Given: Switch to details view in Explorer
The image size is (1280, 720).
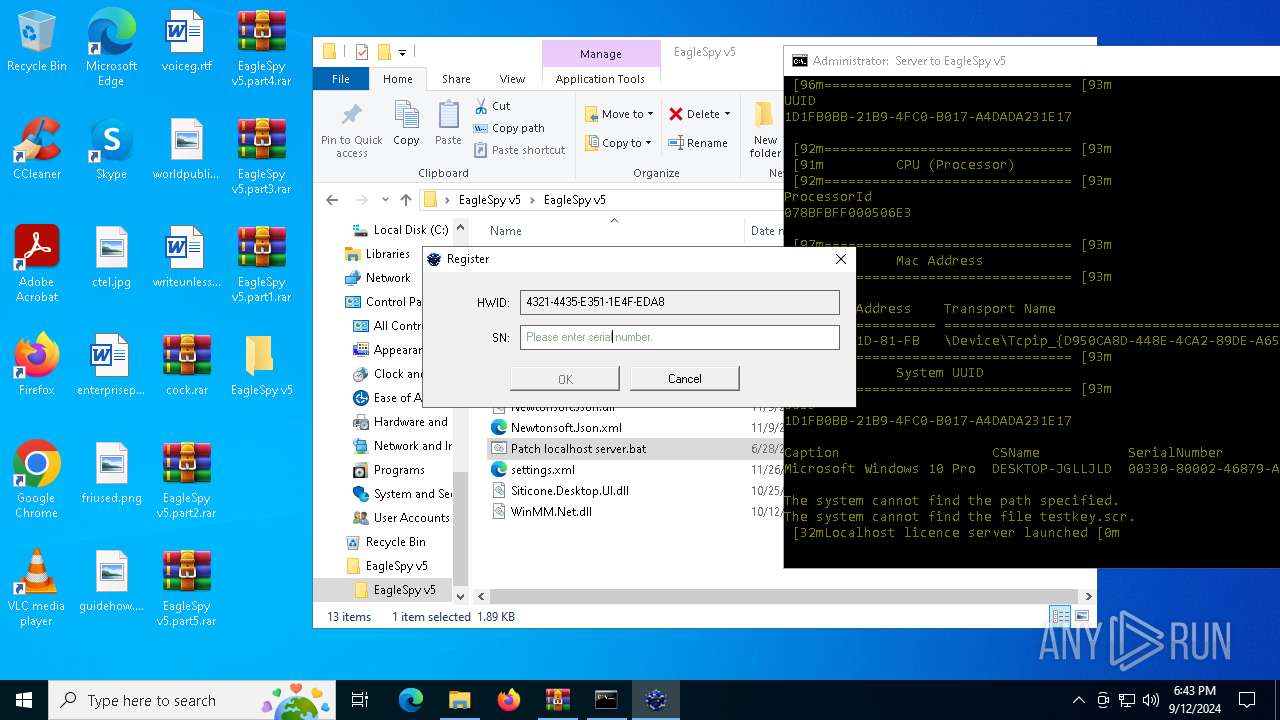Looking at the screenshot, I should (x=1059, y=616).
